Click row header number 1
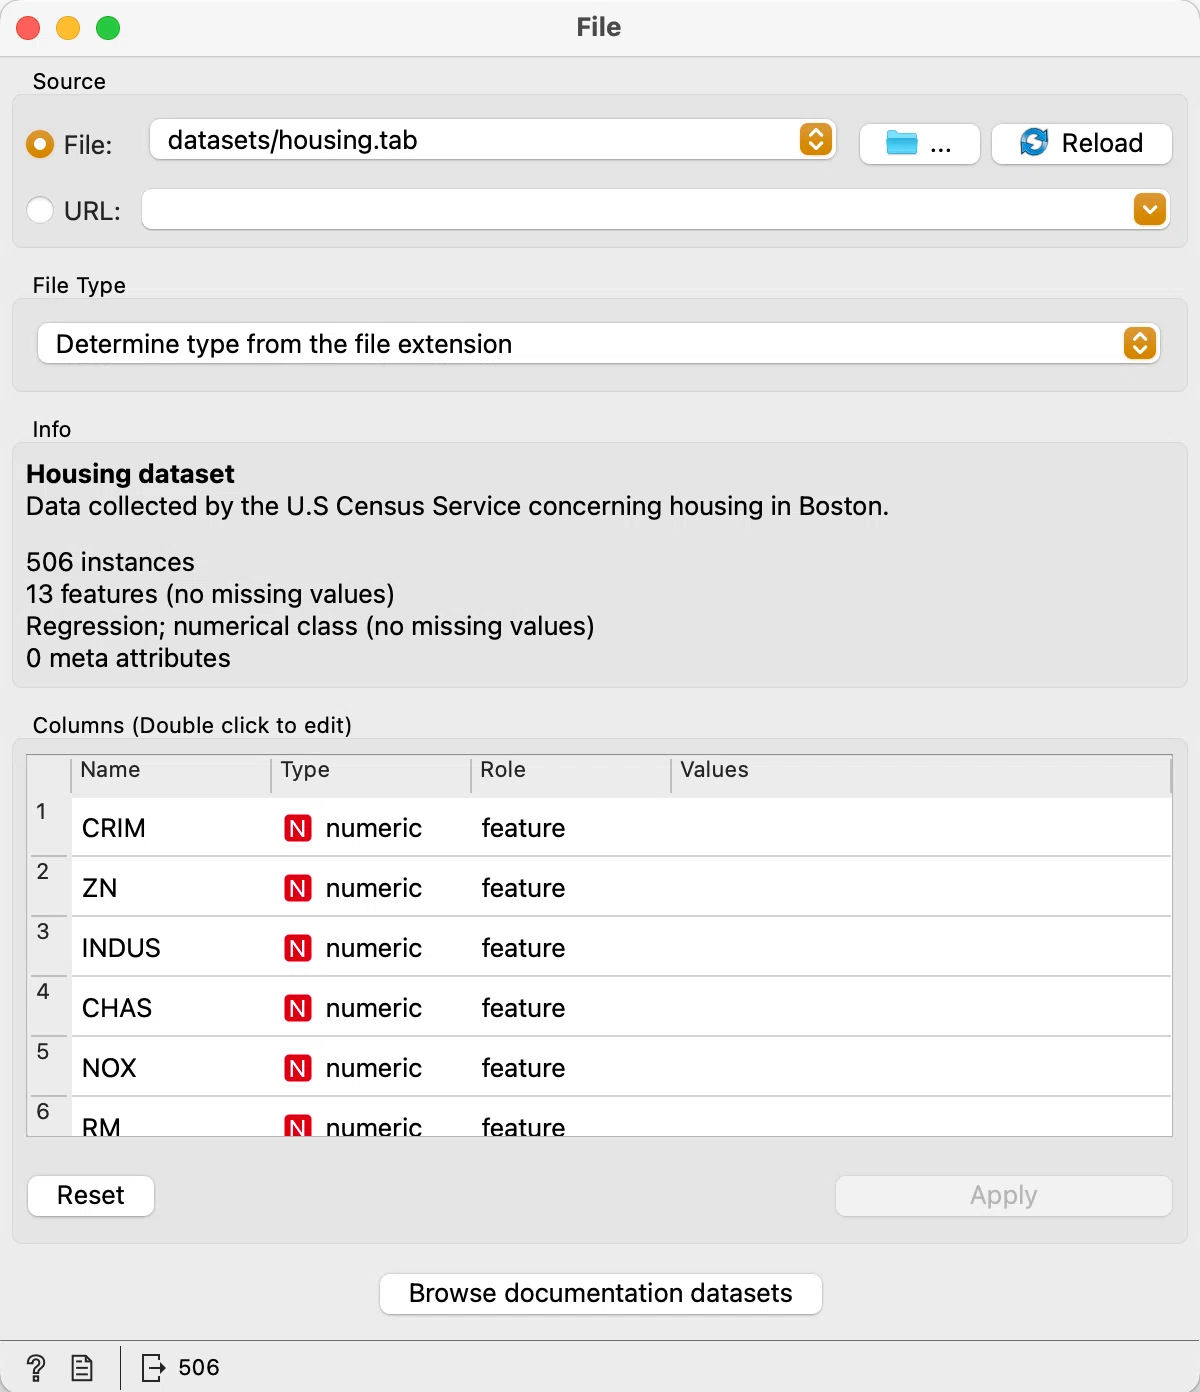 tap(42, 811)
